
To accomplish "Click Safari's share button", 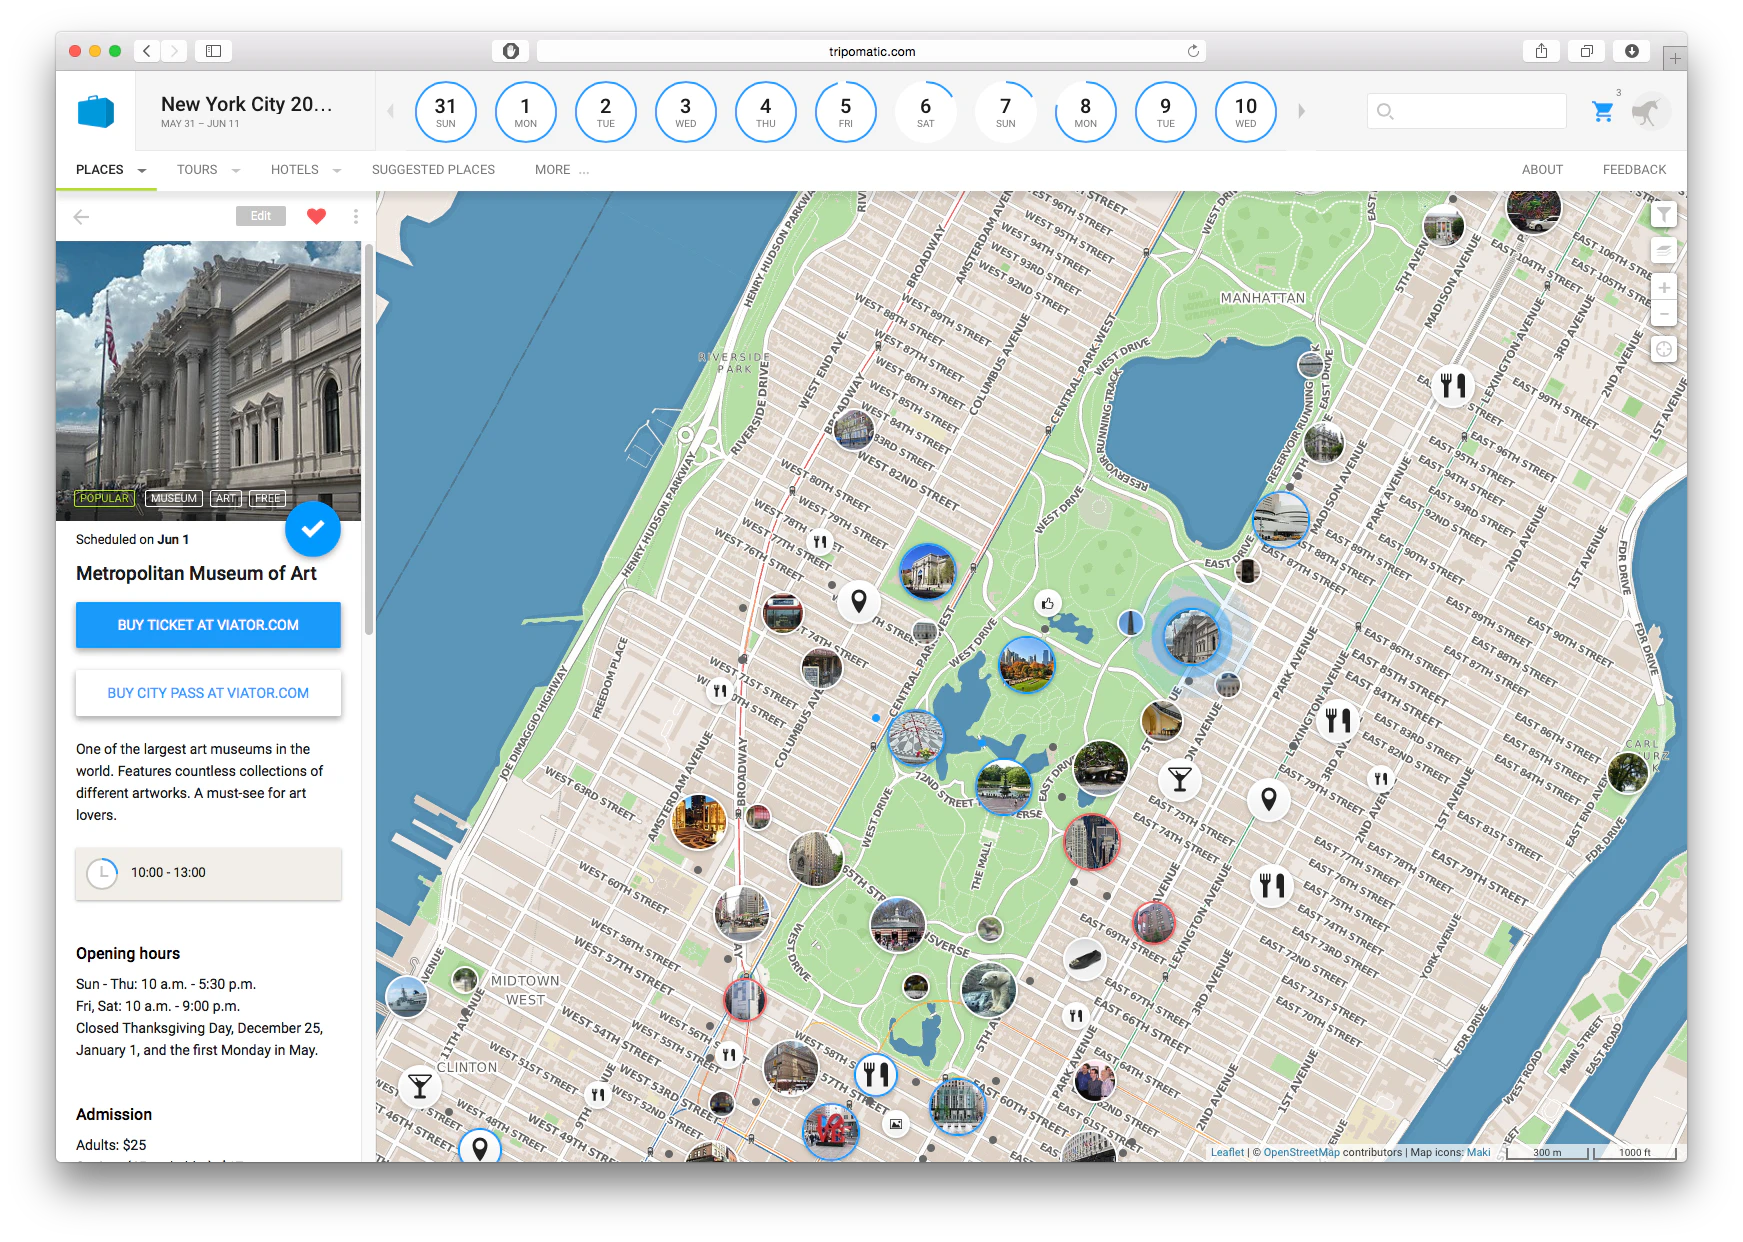I will 1541,51.
